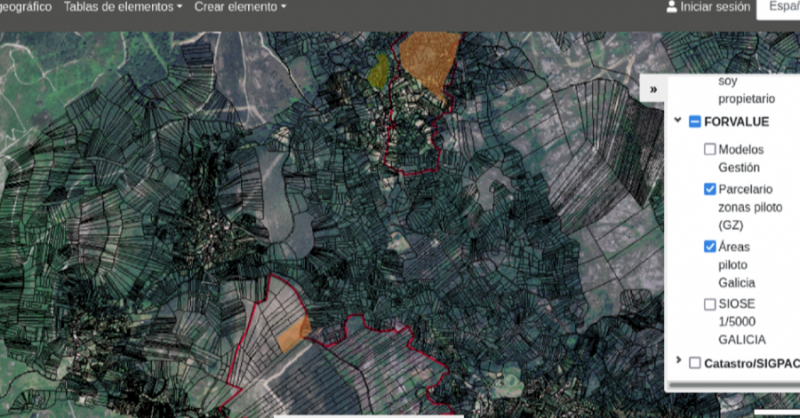This screenshot has width=800, height=418.
Task: Click the large orange polygon at map top
Action: (x=430, y=61)
